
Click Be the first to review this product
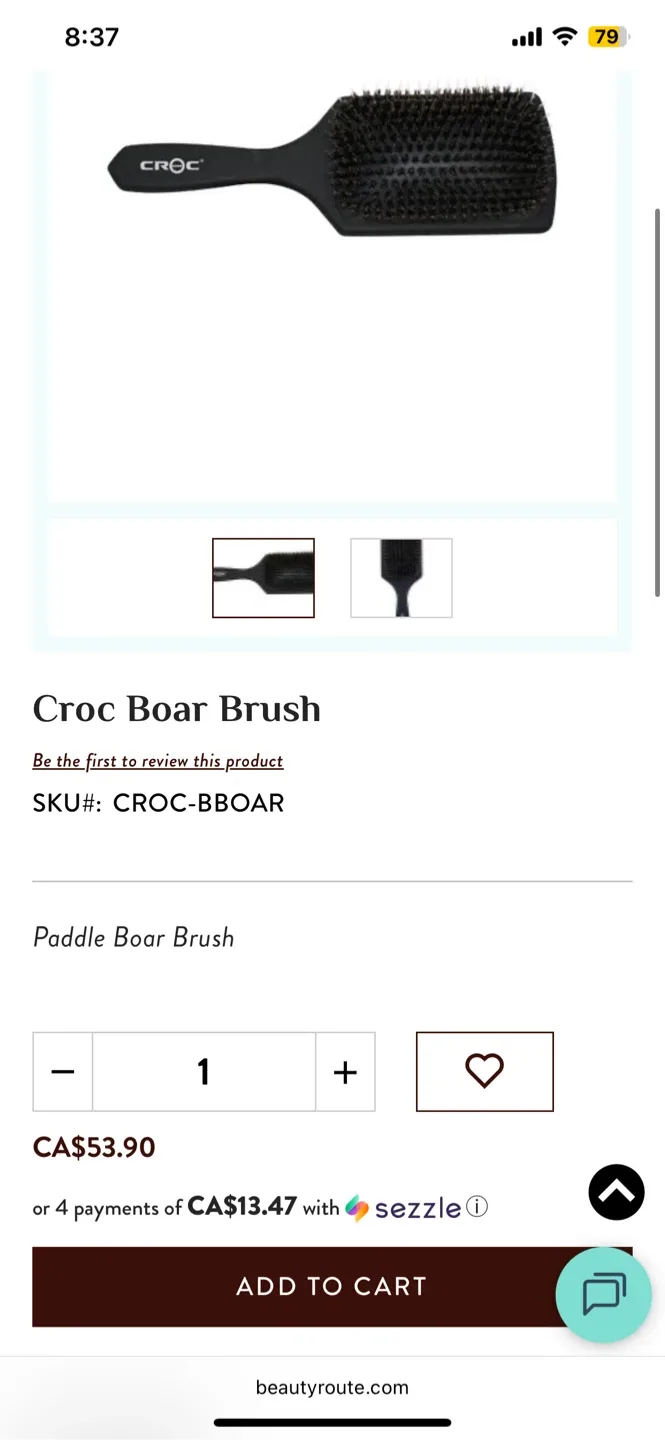pos(158,761)
